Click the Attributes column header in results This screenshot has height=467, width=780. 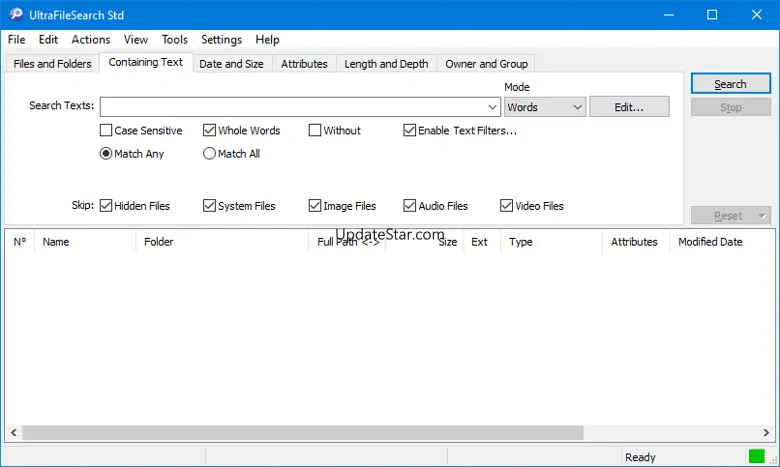click(x=636, y=242)
